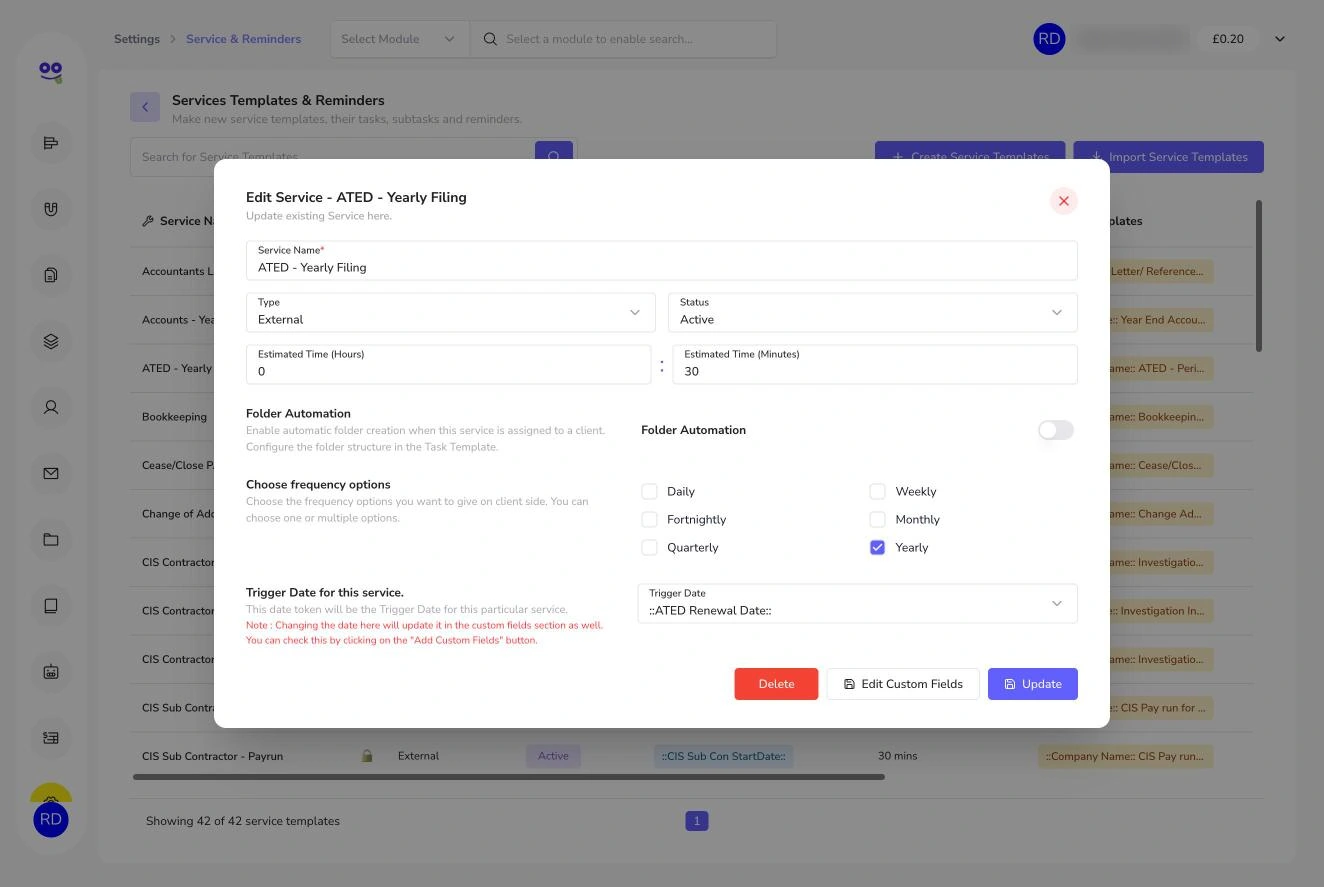
Task: Check the Fortnightly frequency checkbox
Action: click(x=650, y=519)
